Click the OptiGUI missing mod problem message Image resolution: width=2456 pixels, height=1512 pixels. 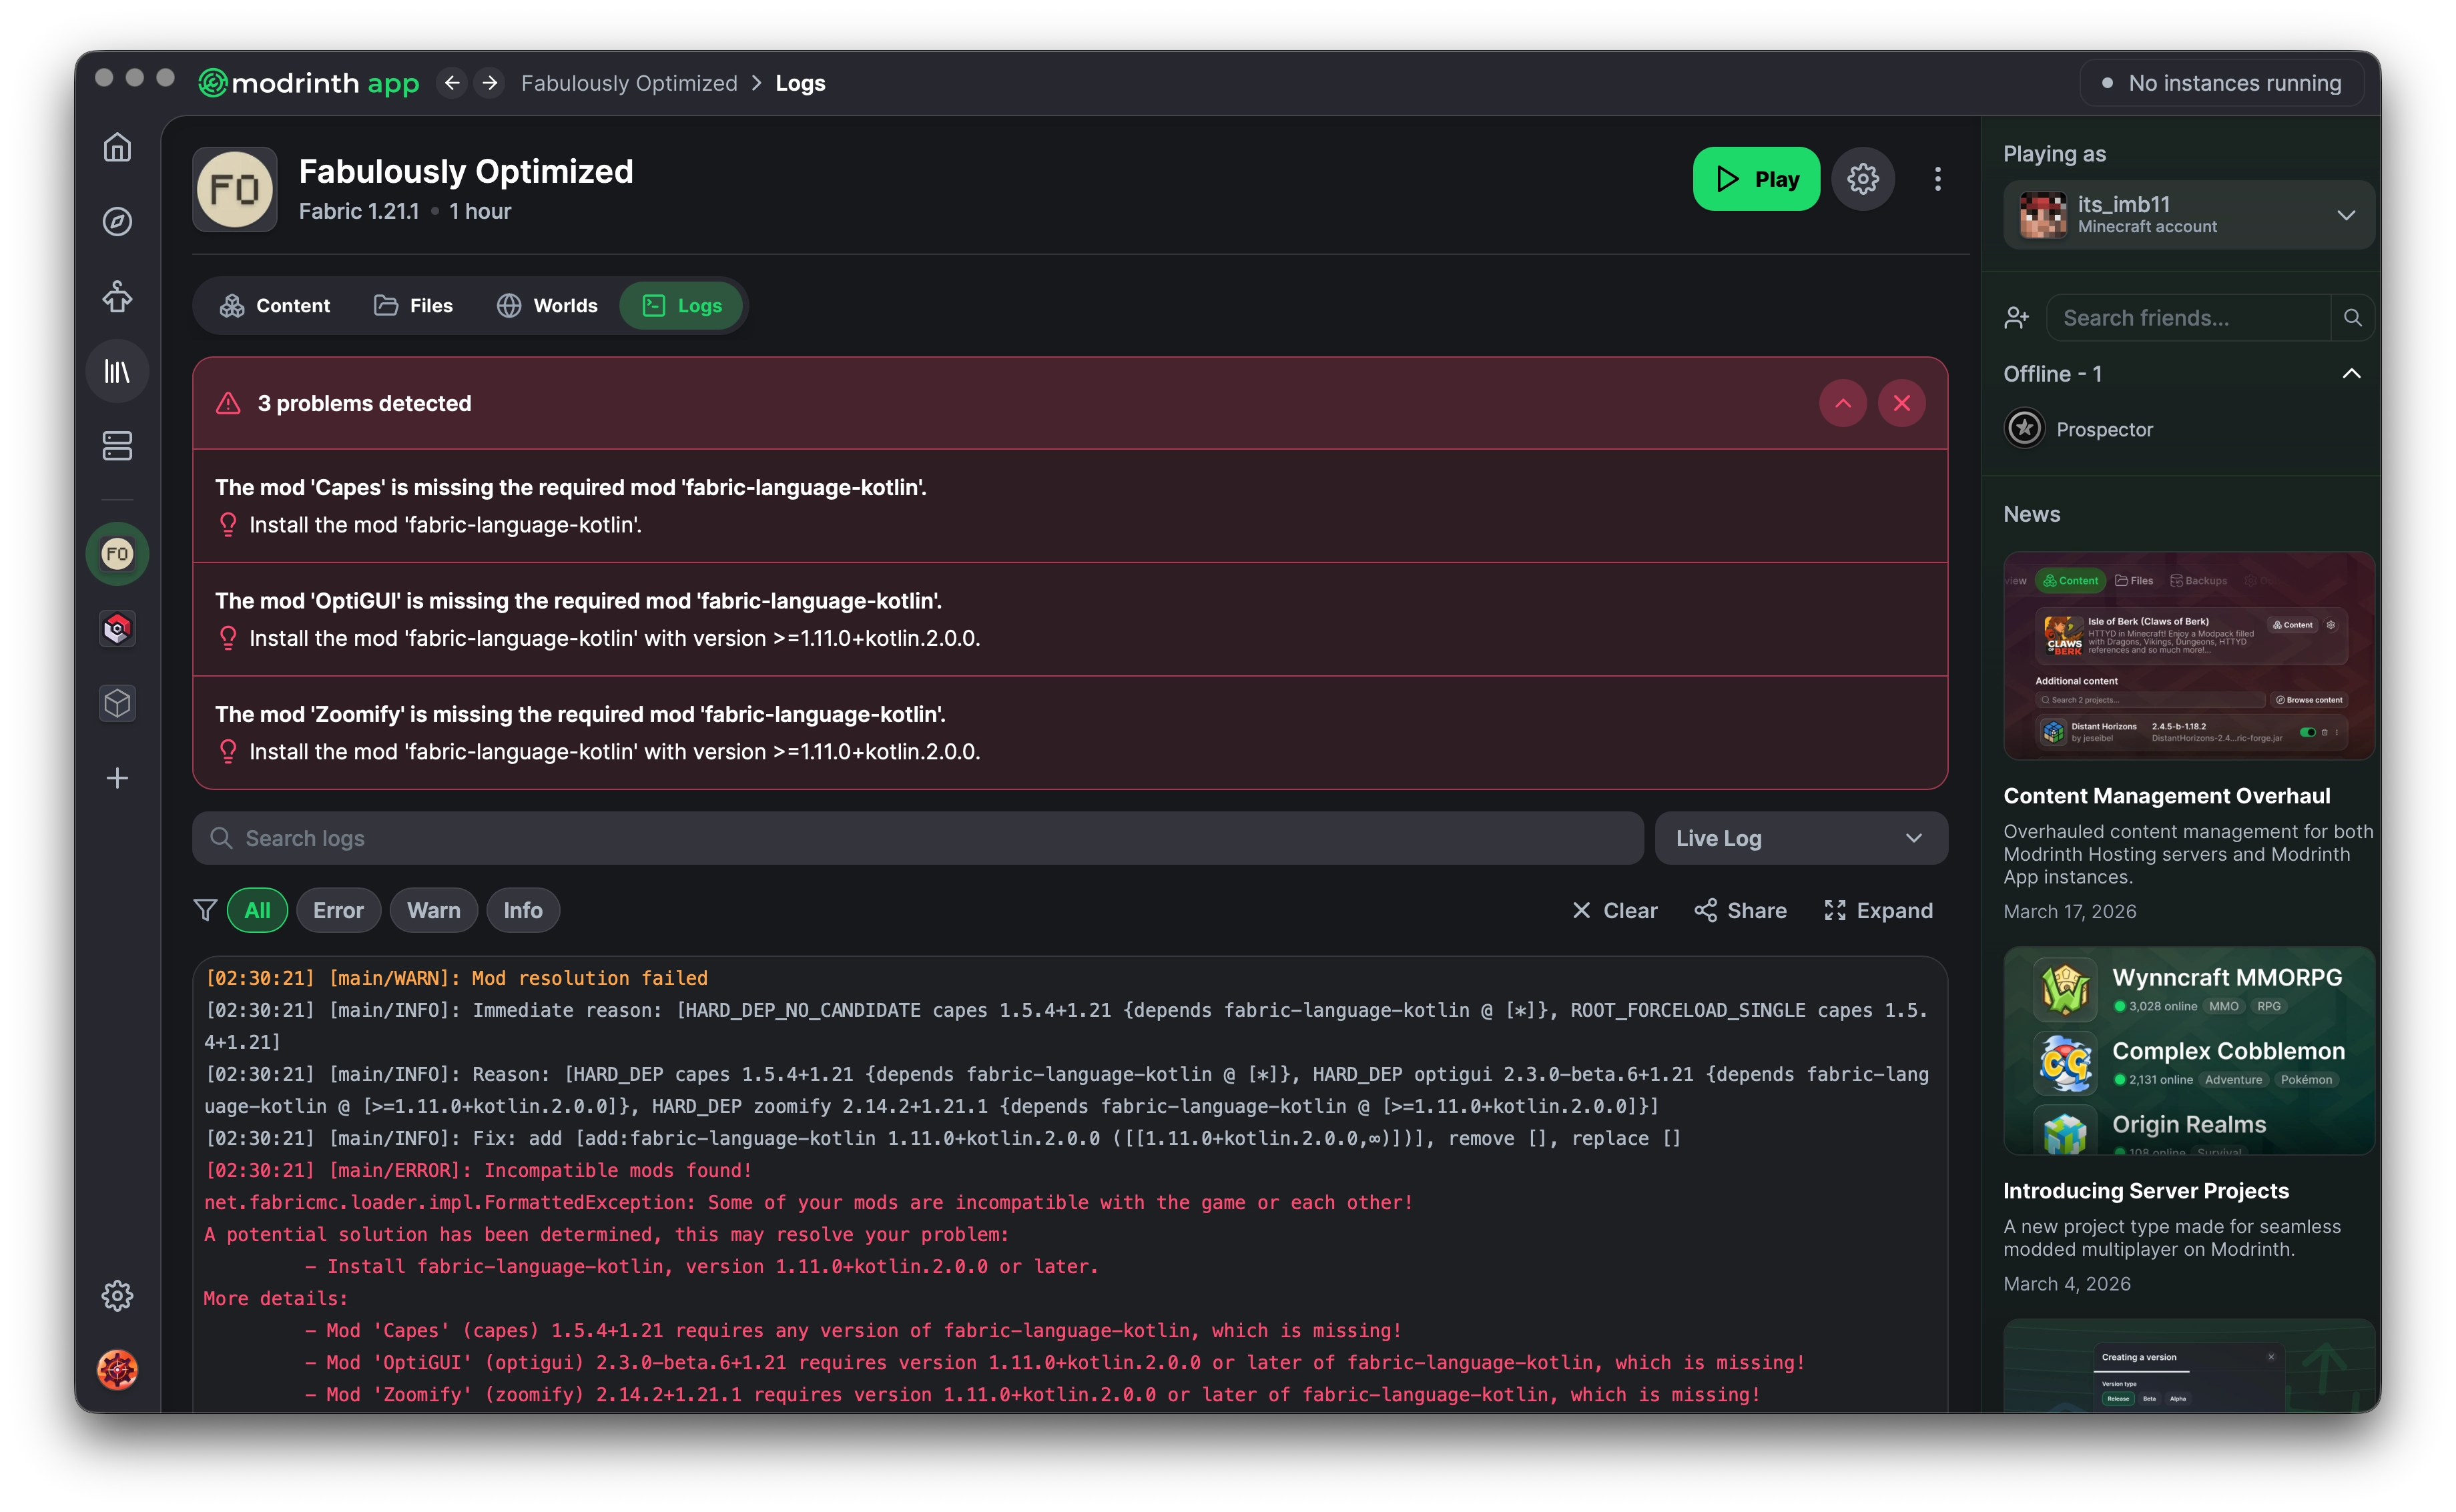579,601
